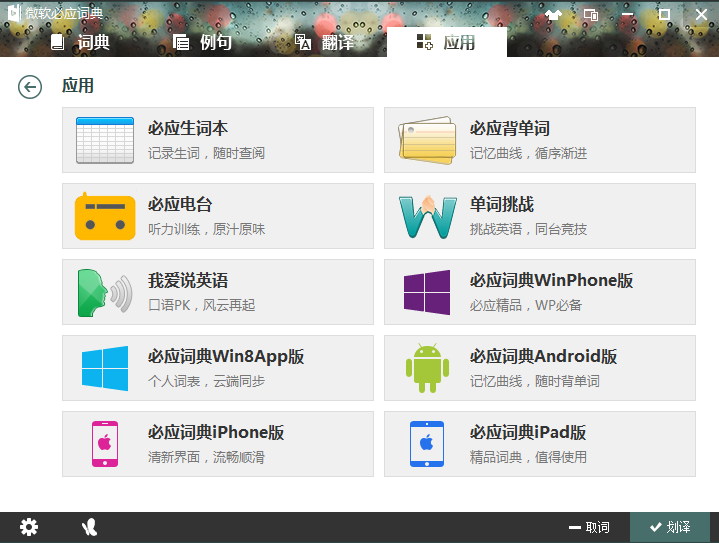Switch to mini window mode icon

(x=591, y=15)
